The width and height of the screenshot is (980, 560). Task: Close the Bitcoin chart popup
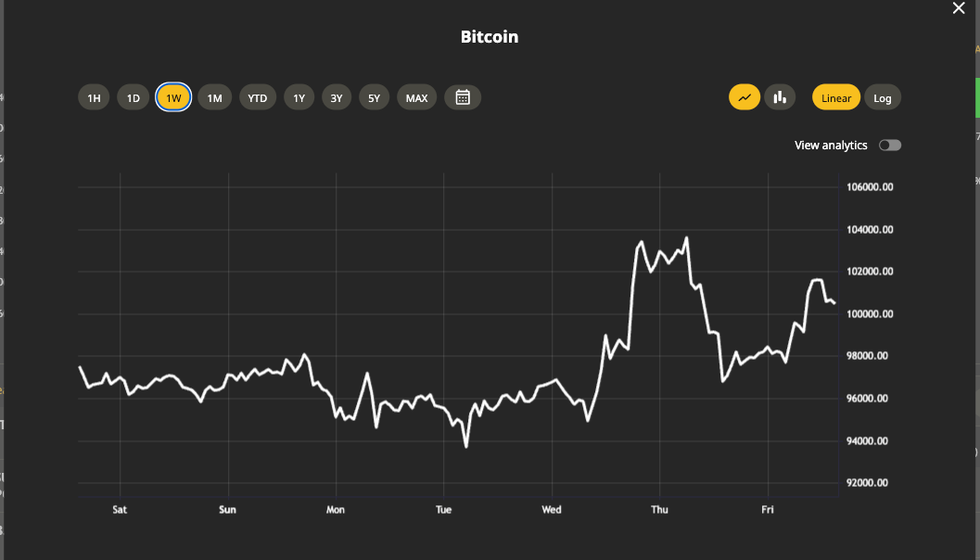click(x=958, y=9)
